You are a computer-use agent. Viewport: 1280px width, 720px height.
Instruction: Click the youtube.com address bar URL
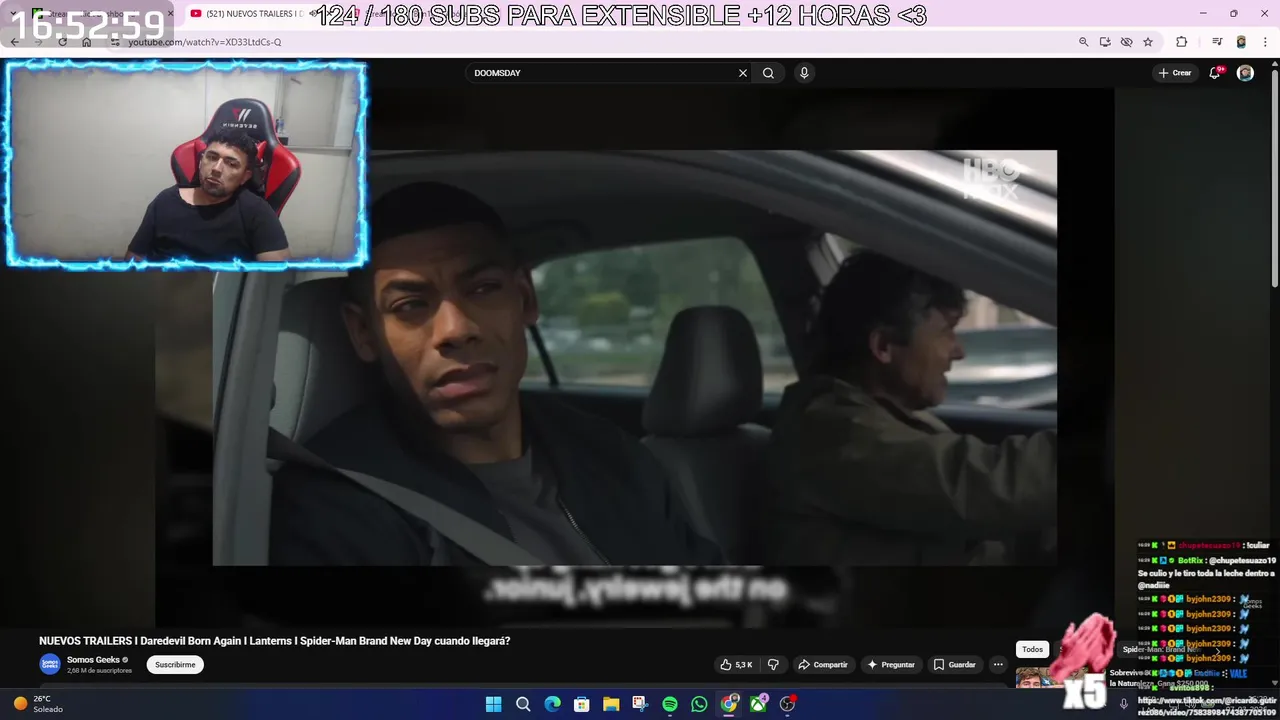tap(205, 42)
